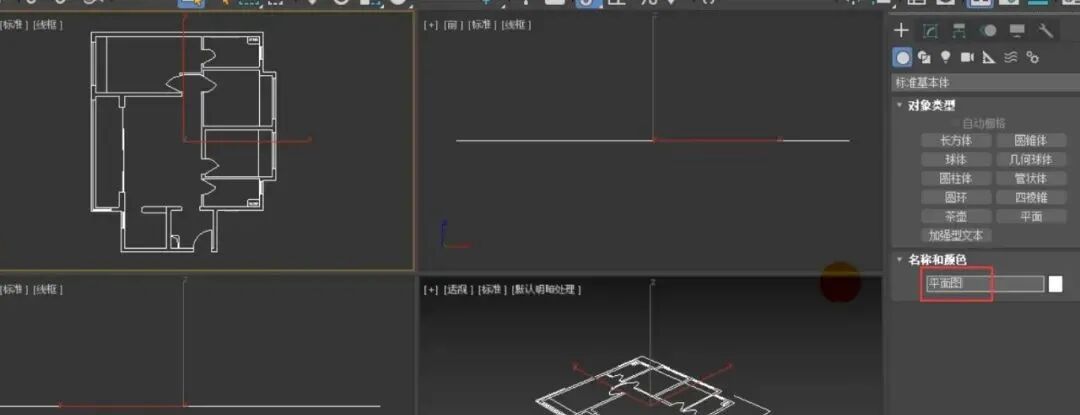Open the Utilities wrench tab
The width and height of the screenshot is (1080, 415).
point(1046,30)
